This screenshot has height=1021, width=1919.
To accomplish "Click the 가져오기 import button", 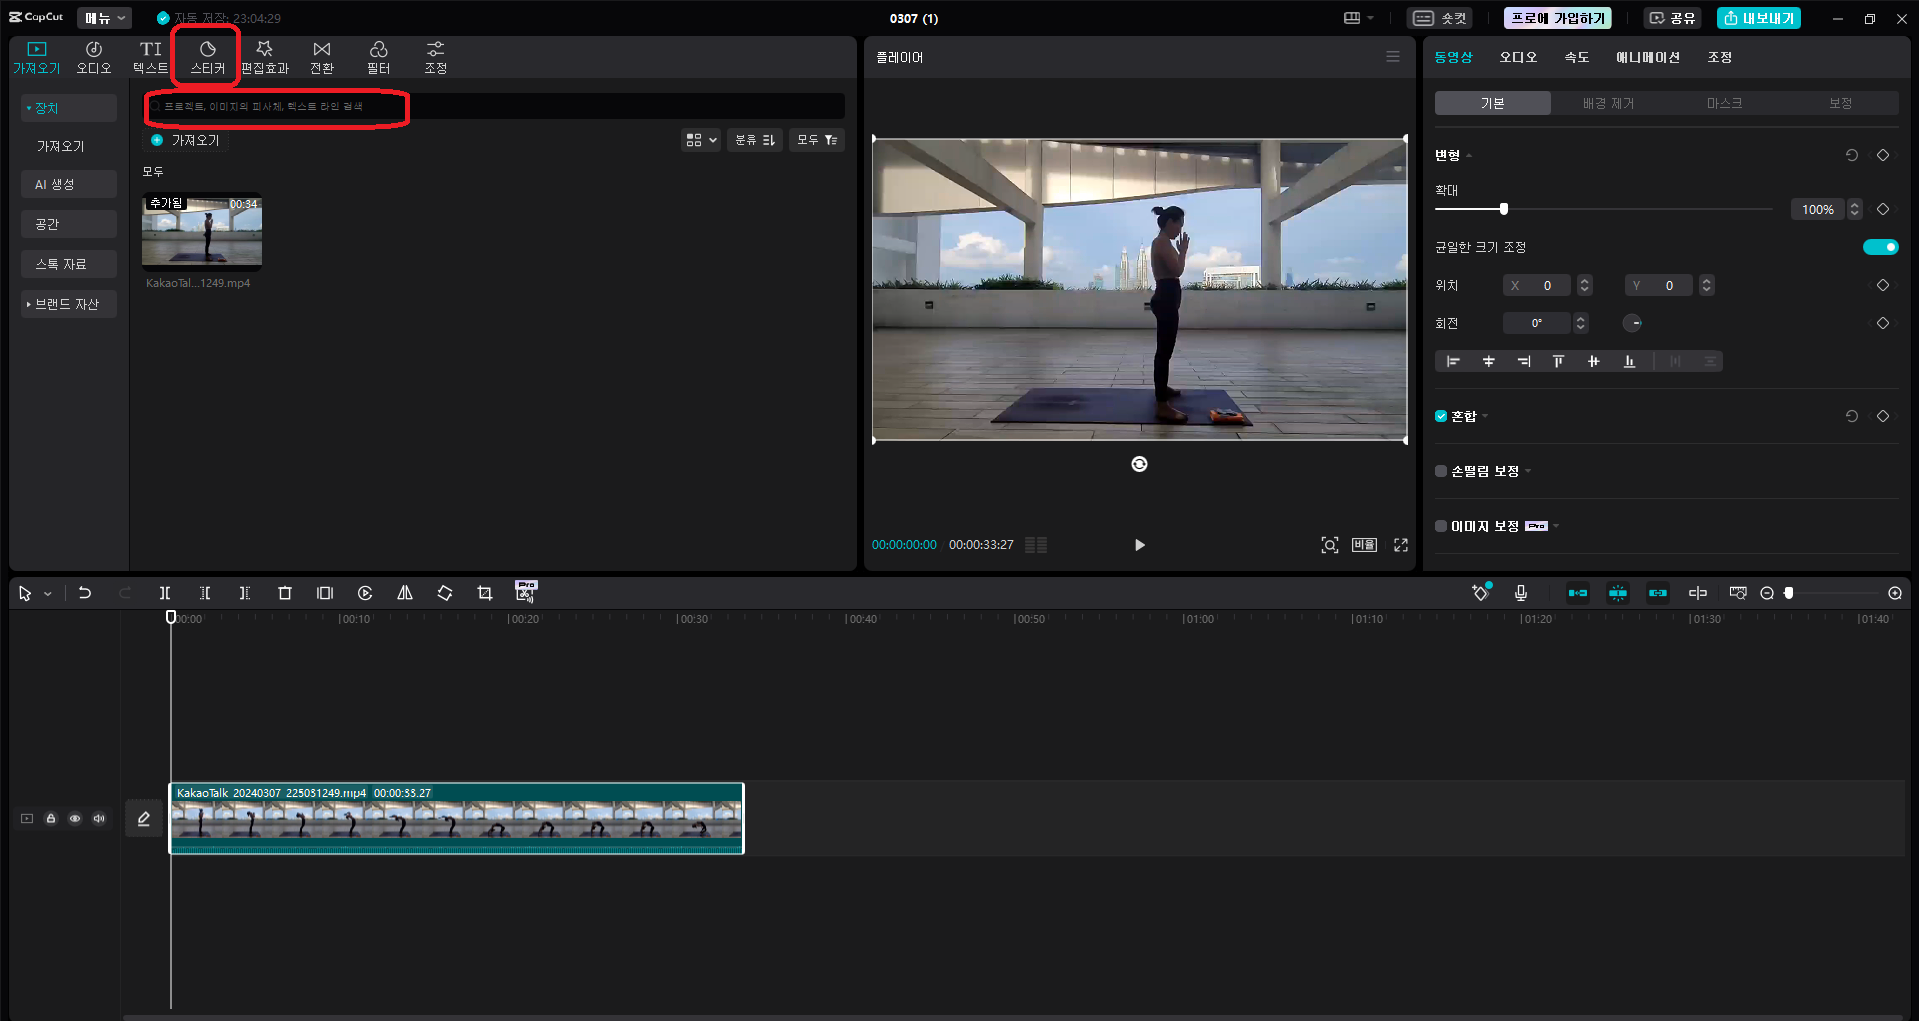I will (186, 140).
